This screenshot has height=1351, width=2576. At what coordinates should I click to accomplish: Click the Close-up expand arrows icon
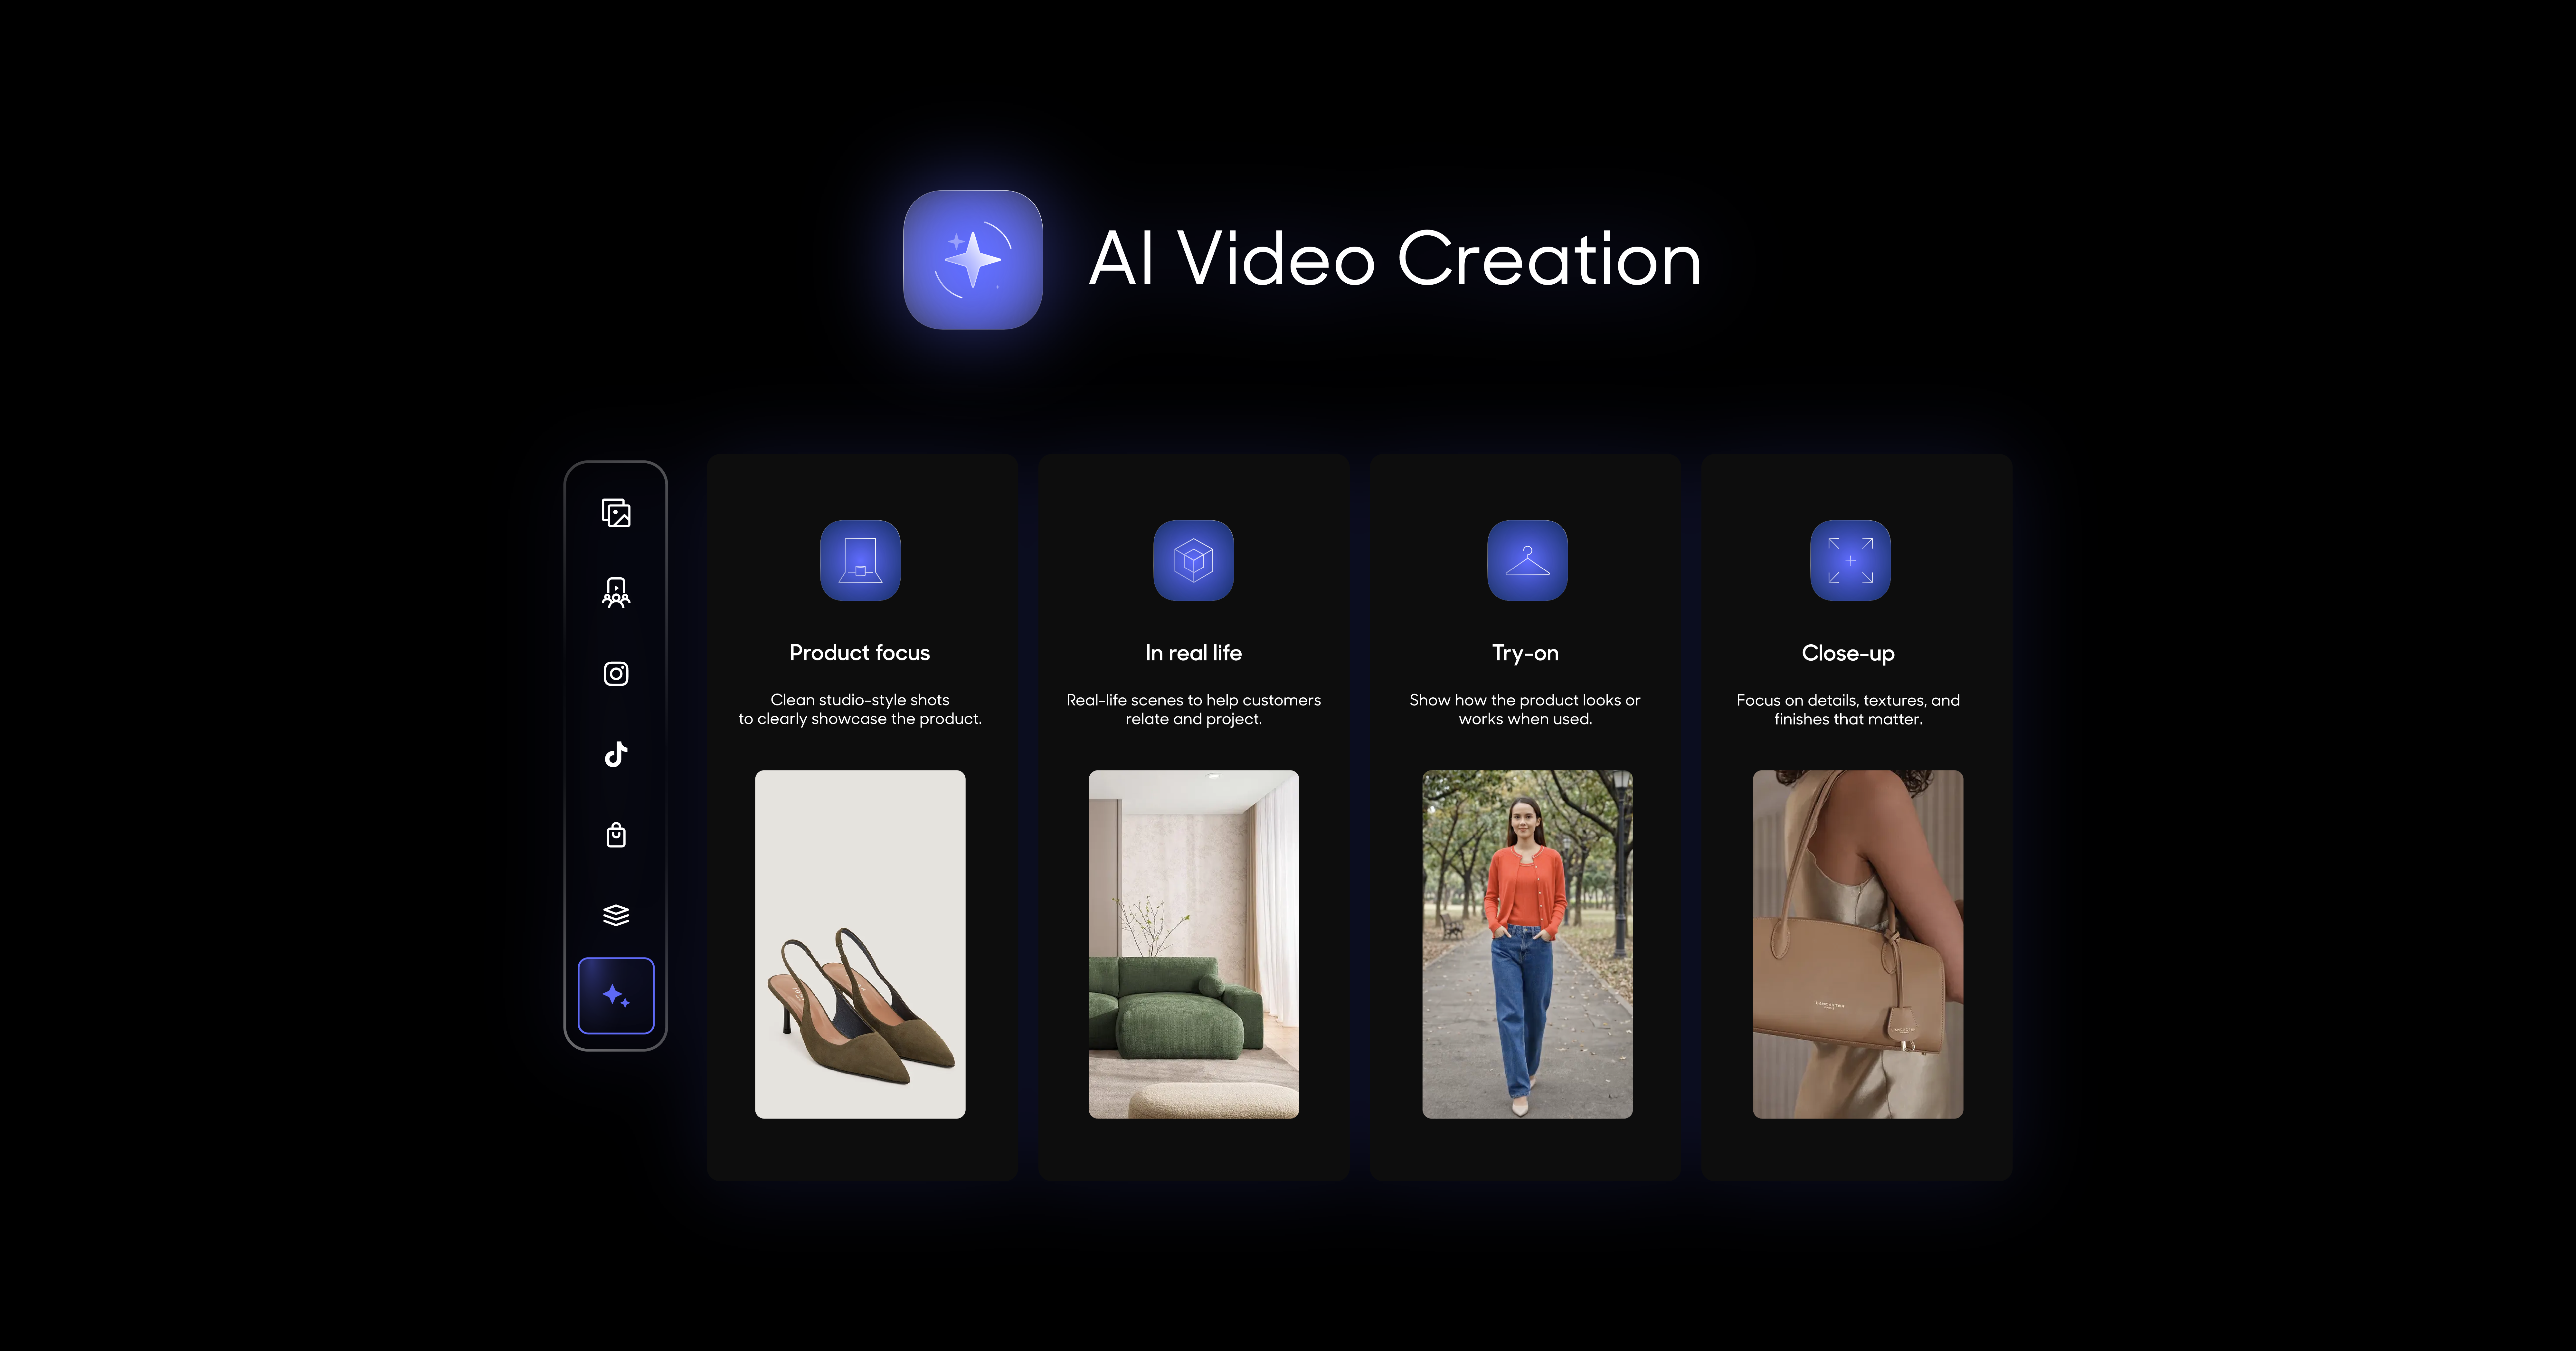pos(1850,560)
